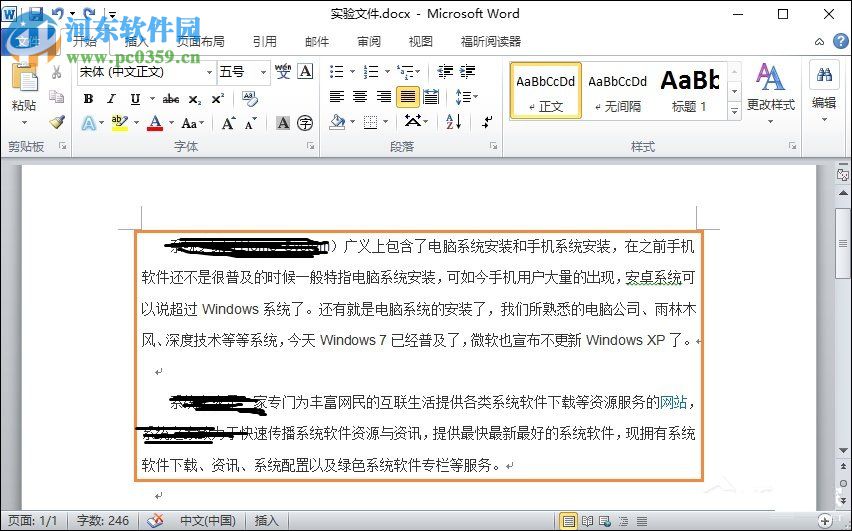Open 更改样式 change styles button

(x=770, y=92)
